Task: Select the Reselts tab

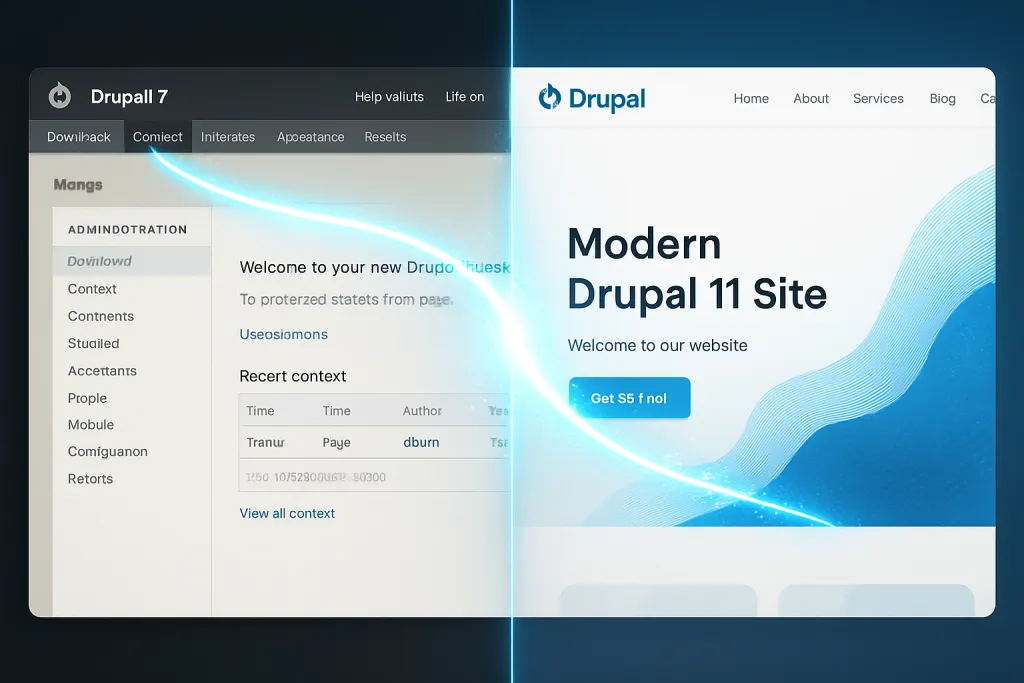Action: (x=385, y=136)
